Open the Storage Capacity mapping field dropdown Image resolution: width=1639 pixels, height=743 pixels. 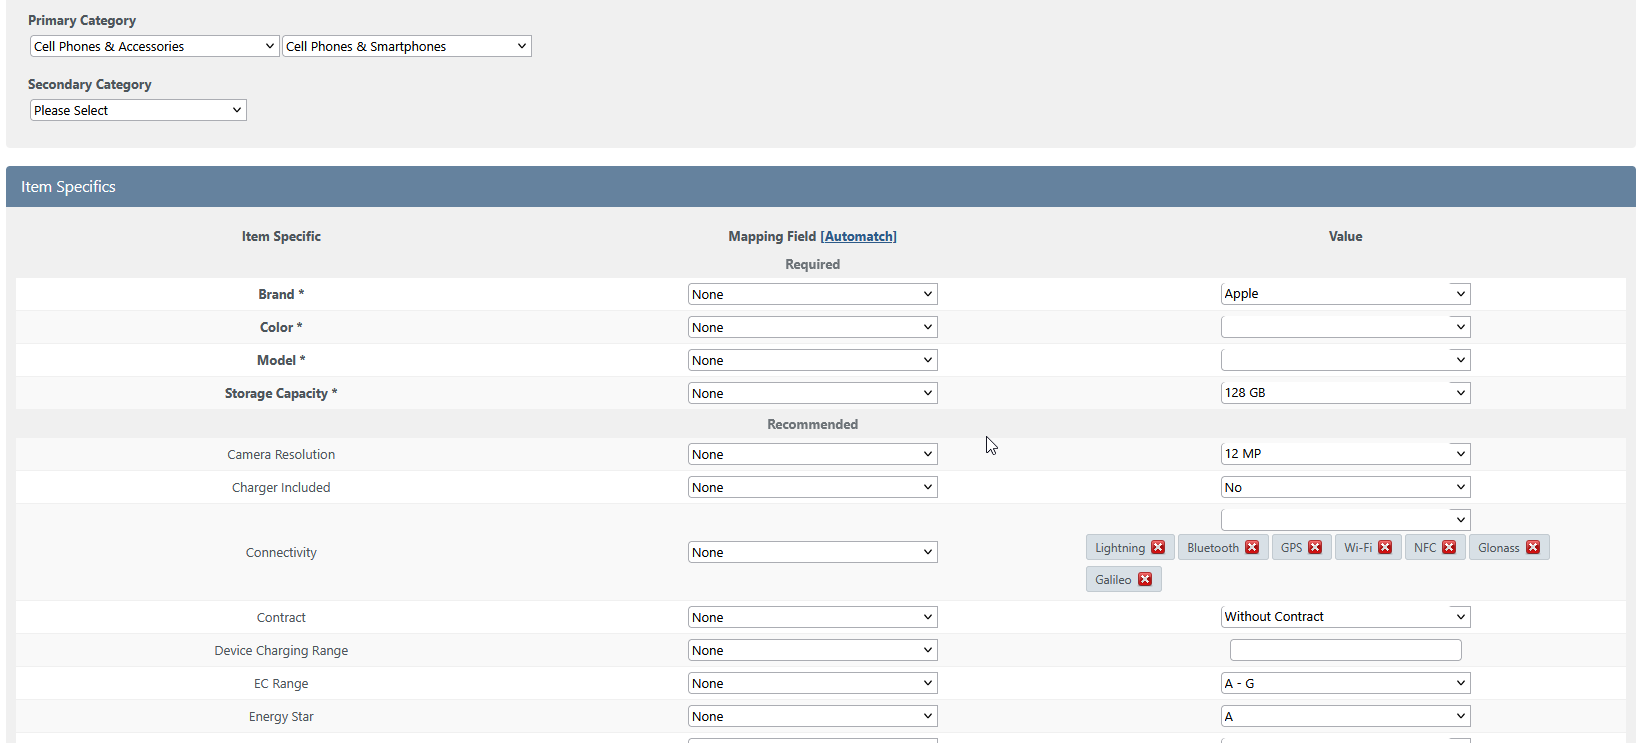pyautogui.click(x=812, y=393)
